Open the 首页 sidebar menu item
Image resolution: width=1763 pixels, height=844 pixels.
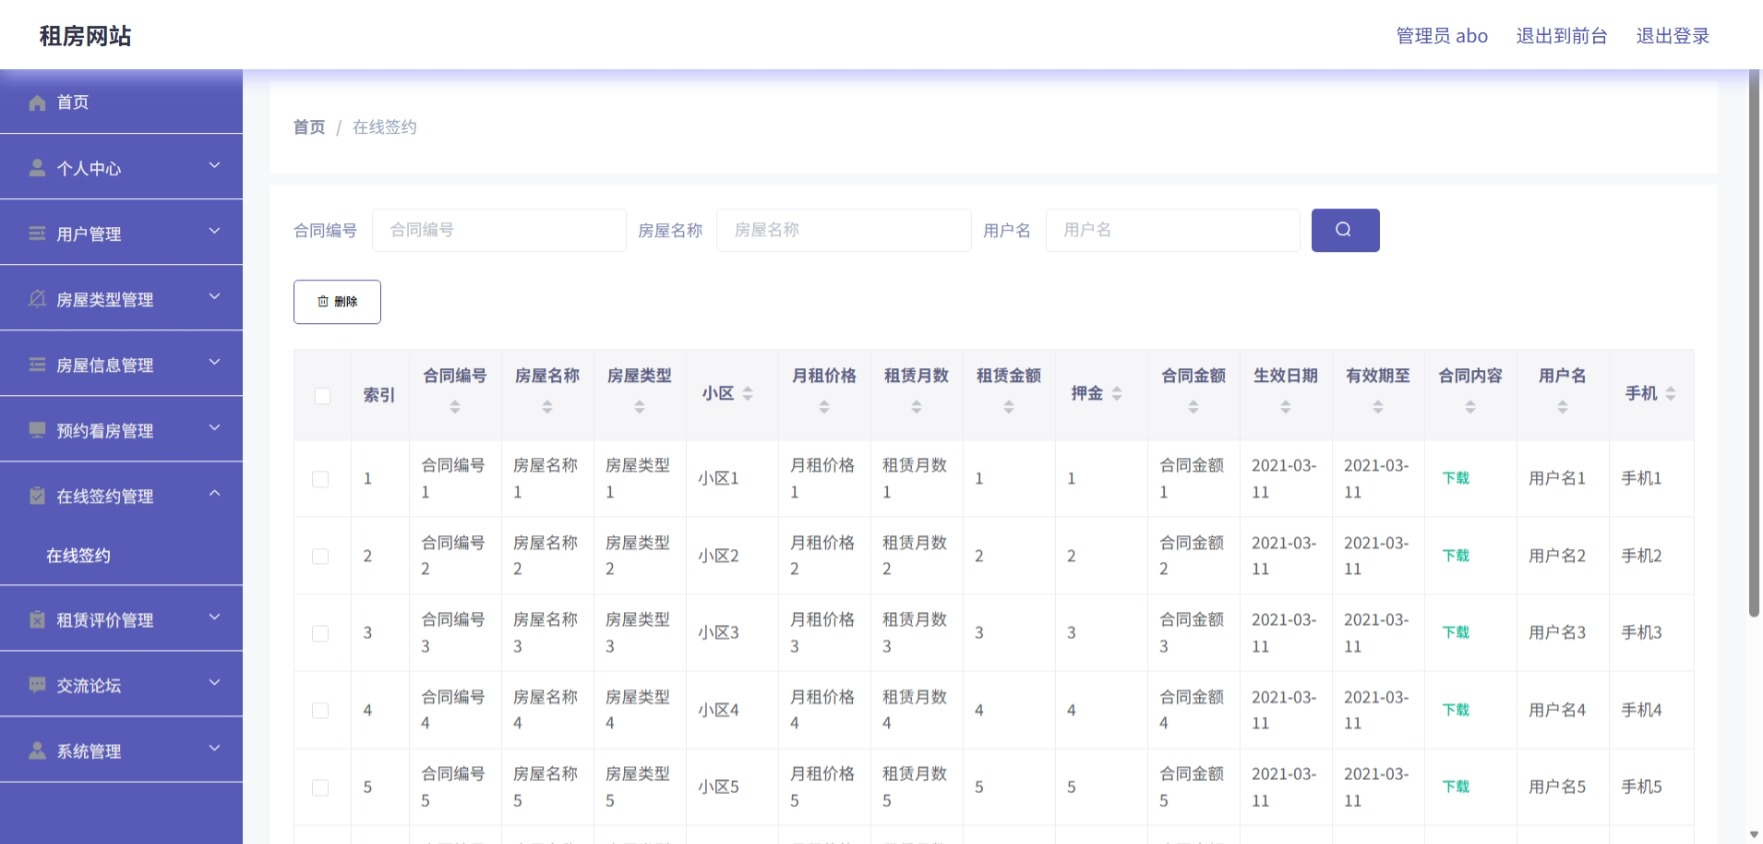coord(121,102)
